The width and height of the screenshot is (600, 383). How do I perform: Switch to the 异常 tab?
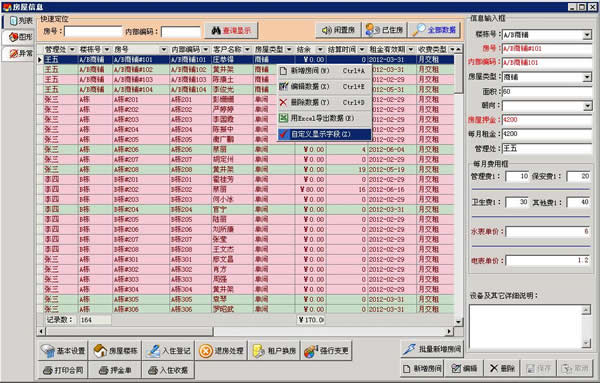[19, 53]
